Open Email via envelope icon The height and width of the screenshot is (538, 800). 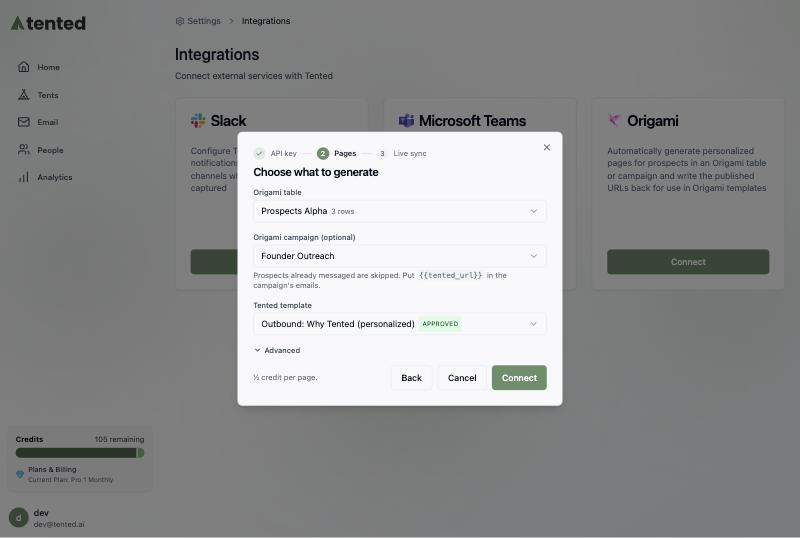click(23, 122)
